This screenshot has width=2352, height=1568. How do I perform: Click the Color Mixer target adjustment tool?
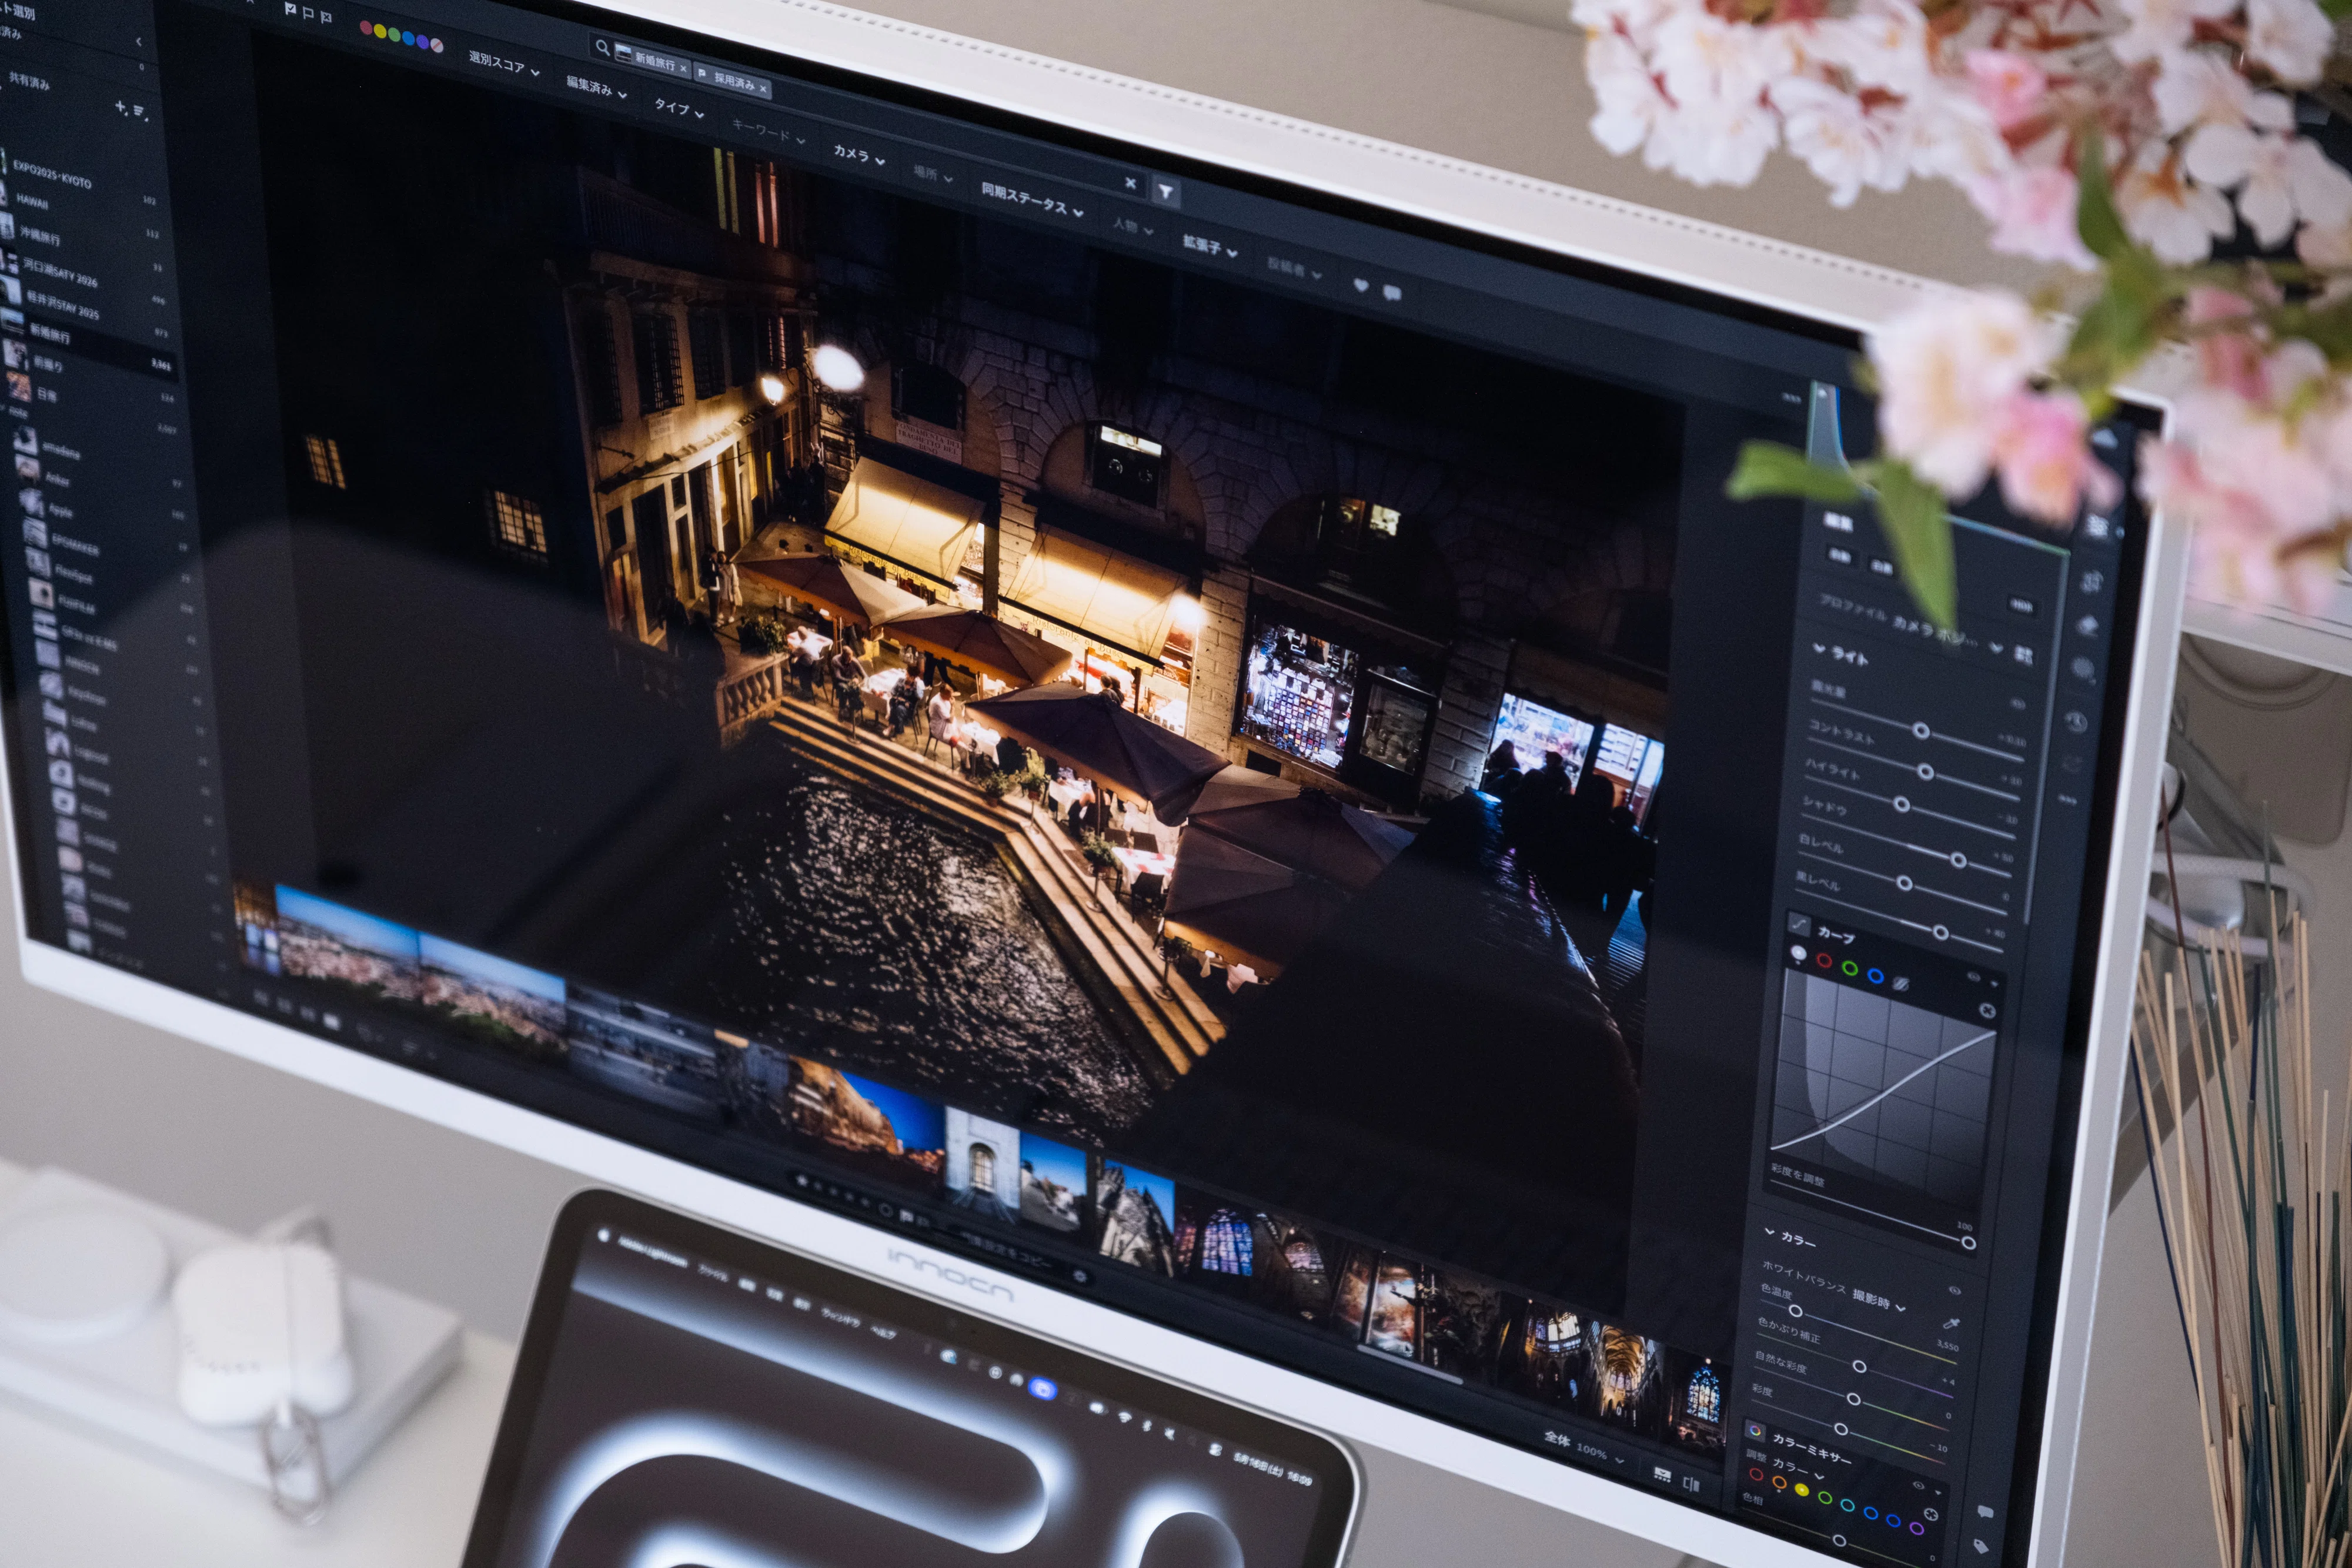point(1930,1516)
